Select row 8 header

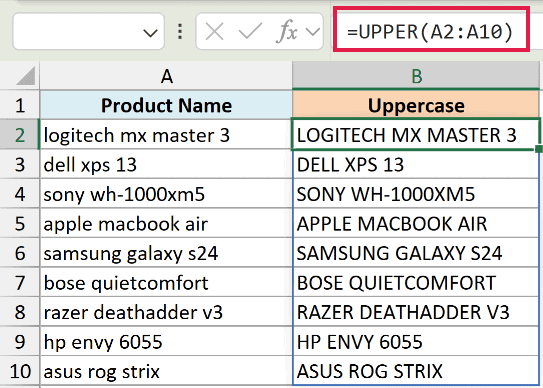pos(20,311)
